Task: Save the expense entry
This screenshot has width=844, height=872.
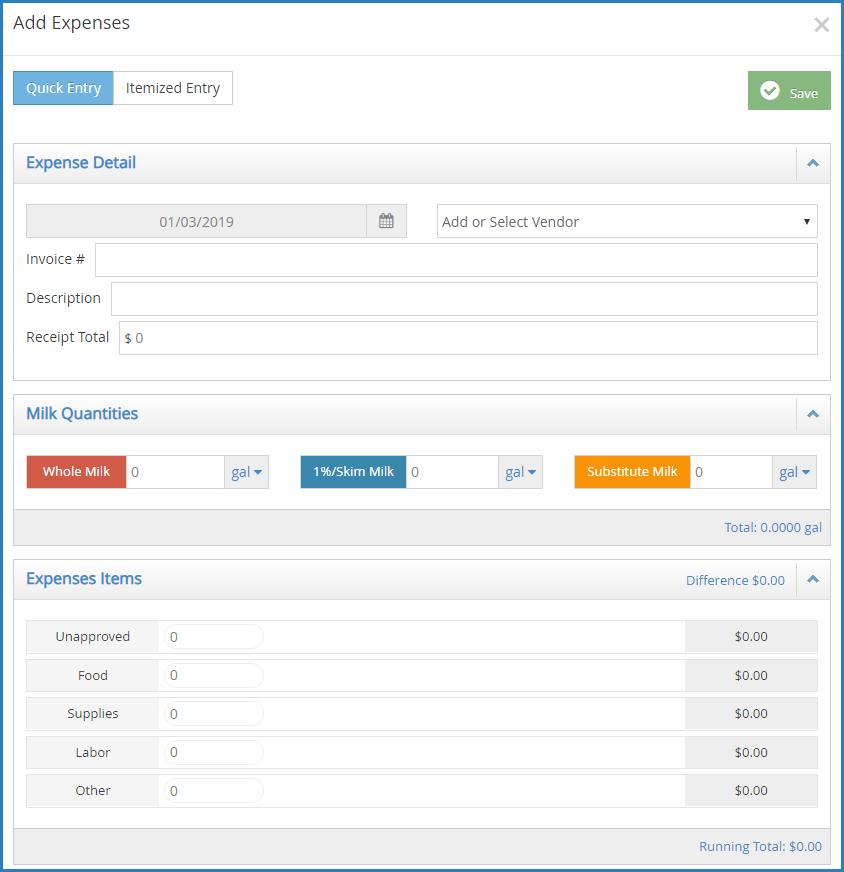Action: tap(789, 91)
